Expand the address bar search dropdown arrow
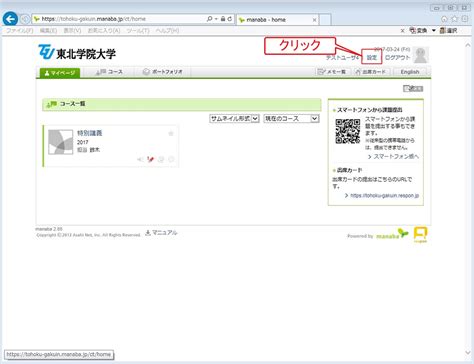 point(216,19)
